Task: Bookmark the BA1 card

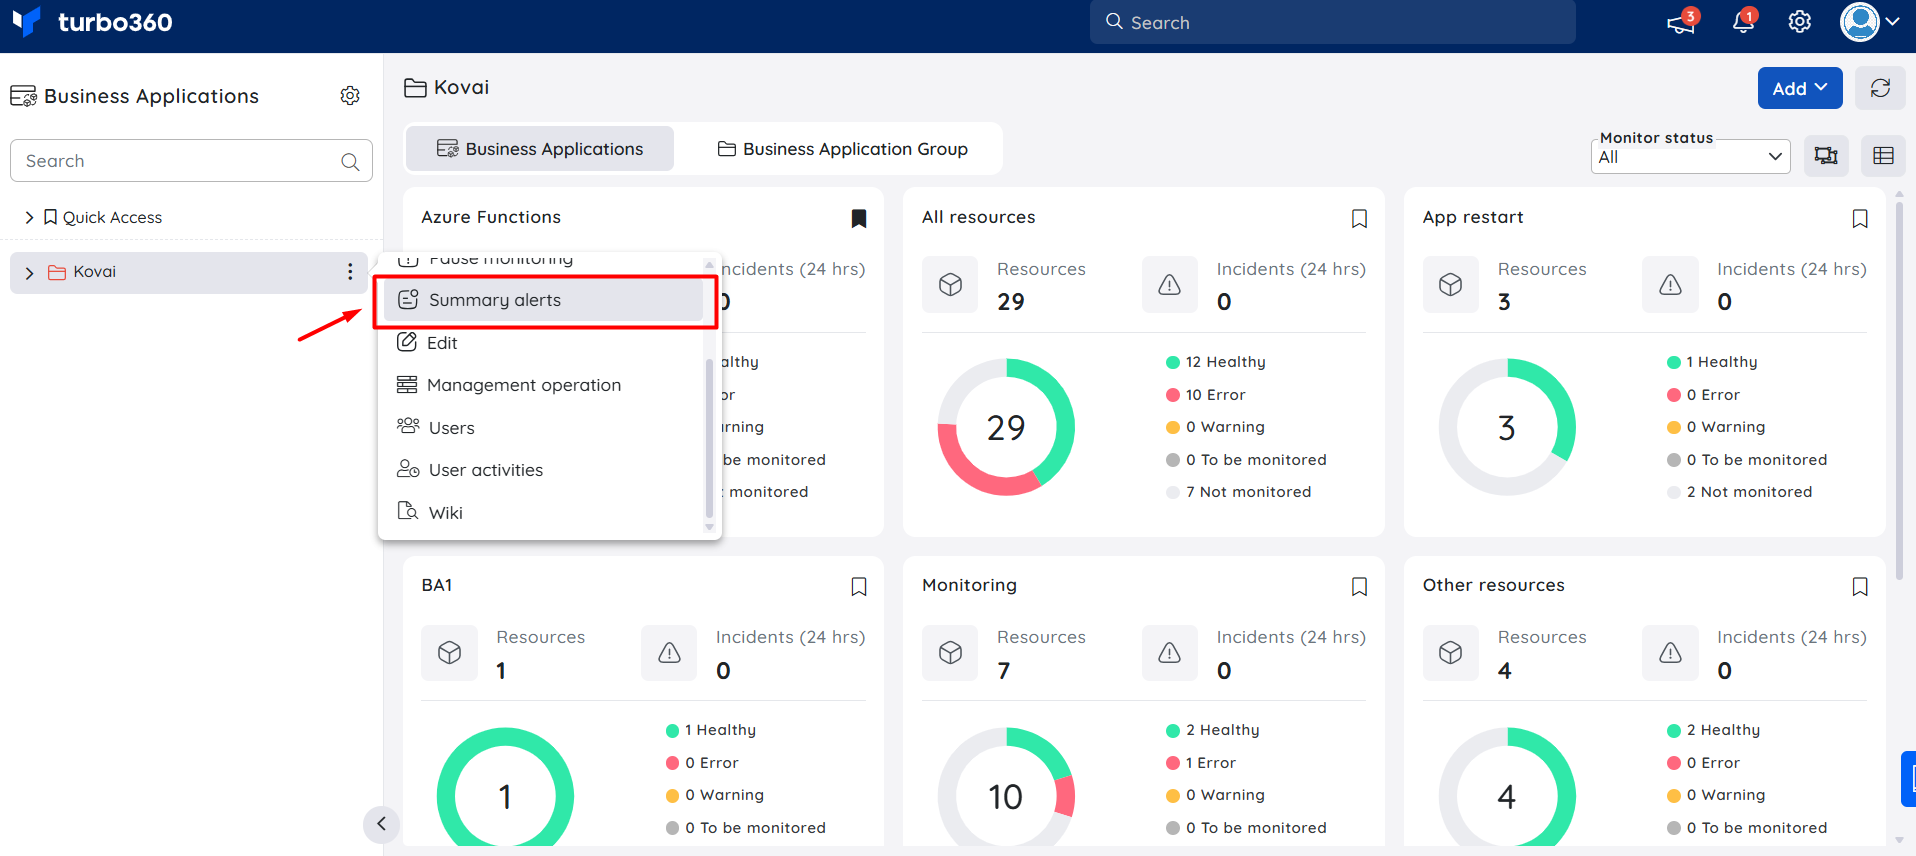Action: (x=859, y=586)
